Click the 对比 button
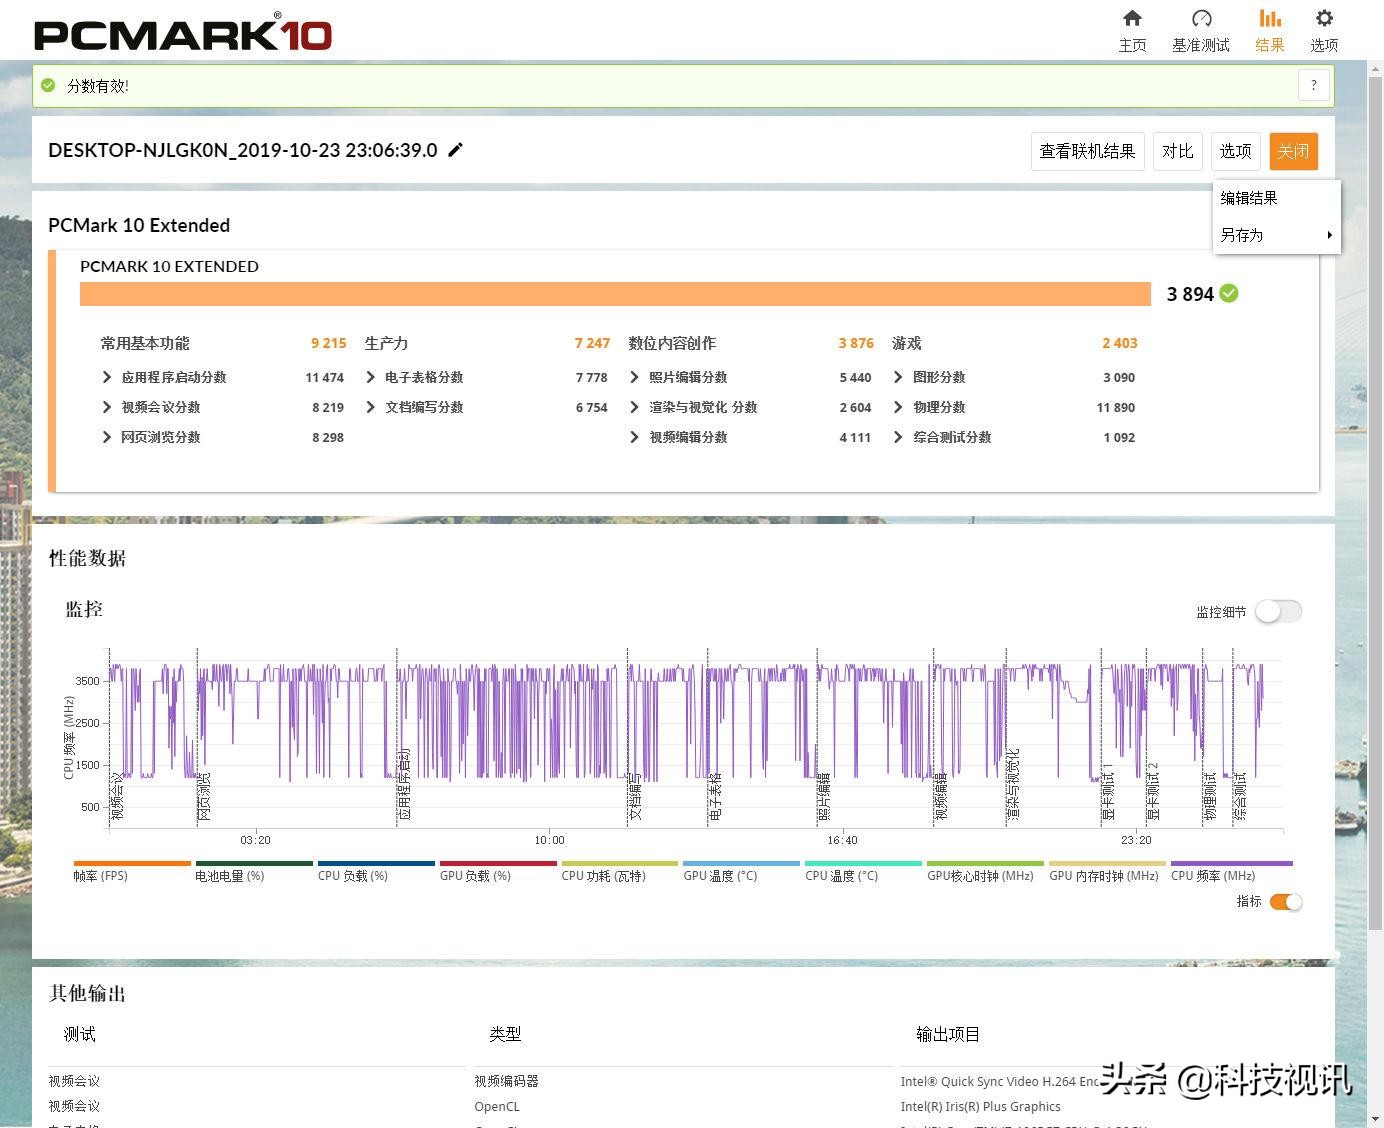 1177,151
